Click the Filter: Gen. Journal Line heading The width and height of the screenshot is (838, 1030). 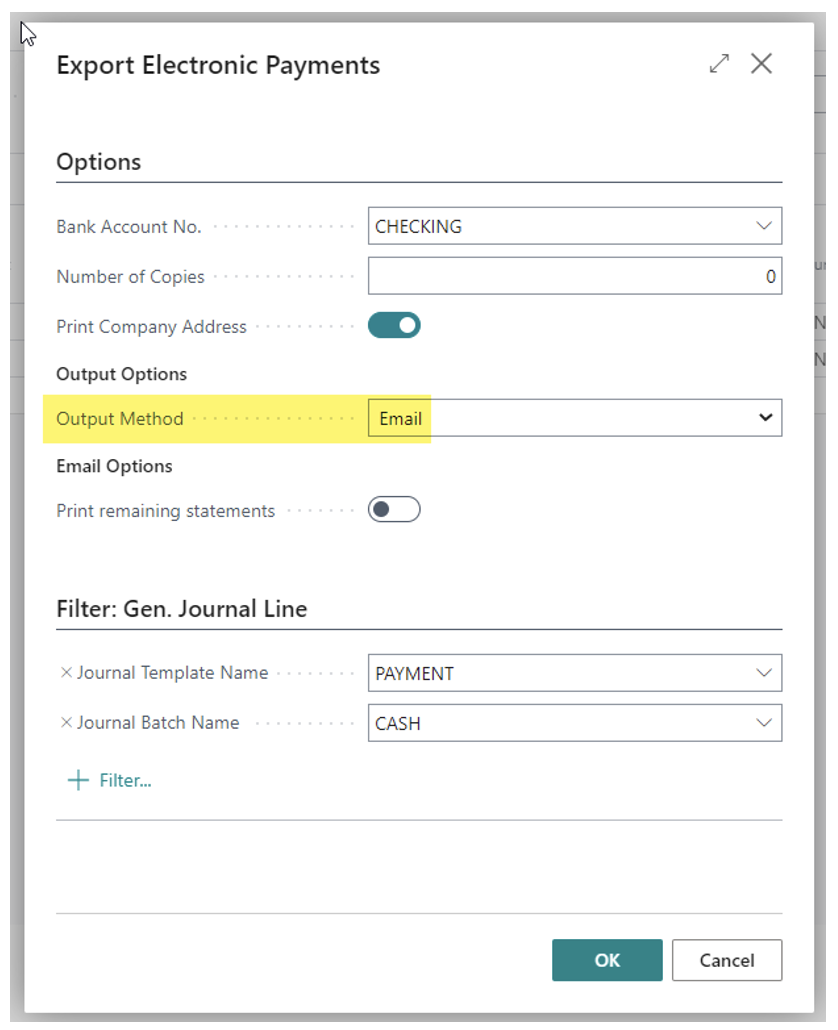pos(181,608)
